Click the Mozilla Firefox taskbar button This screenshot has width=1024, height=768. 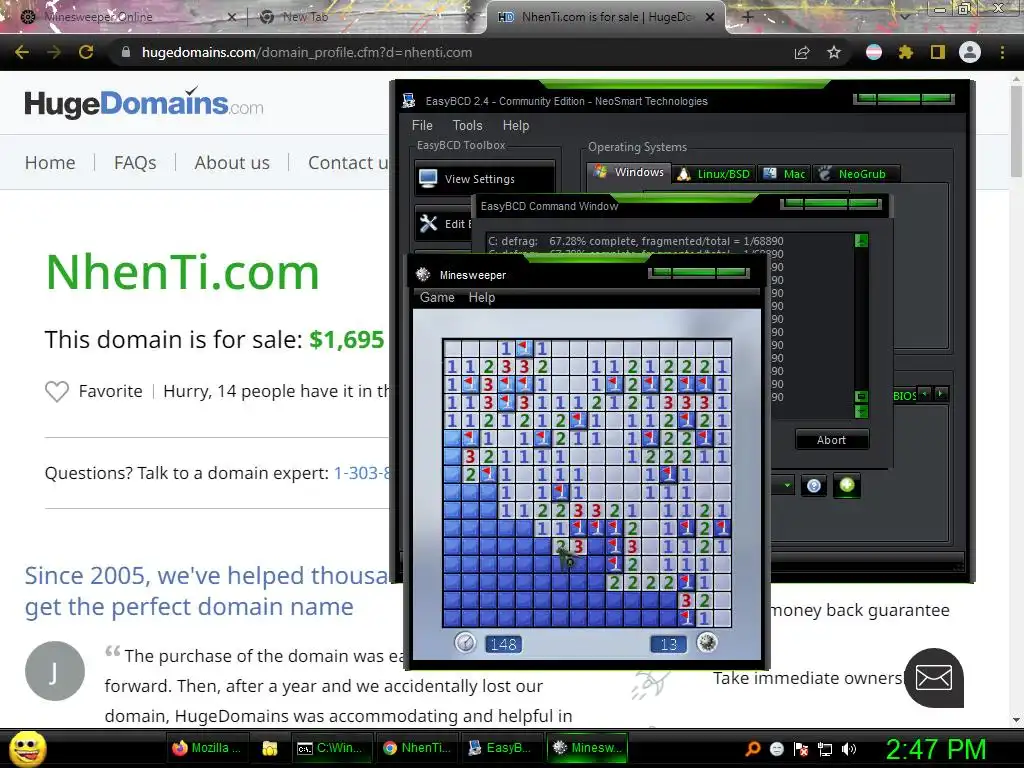[207, 748]
